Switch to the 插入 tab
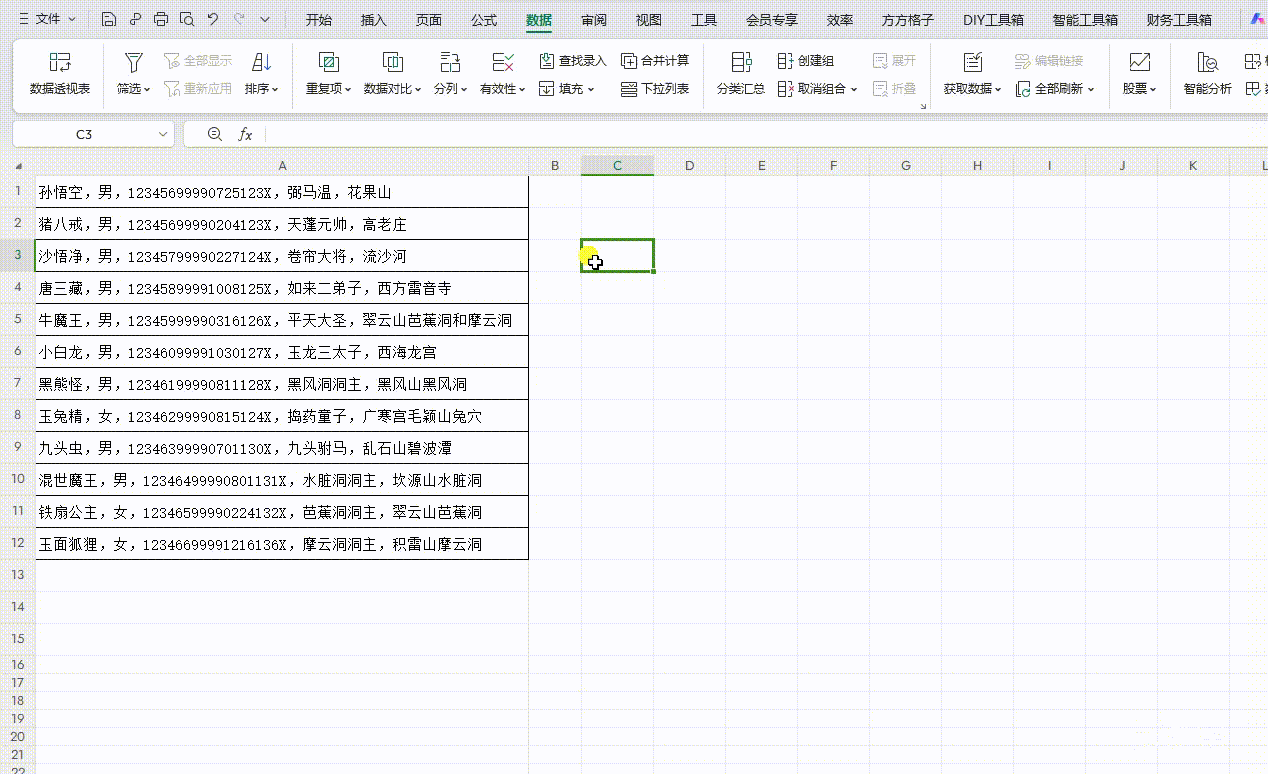The image size is (1268, 774). coord(374,20)
